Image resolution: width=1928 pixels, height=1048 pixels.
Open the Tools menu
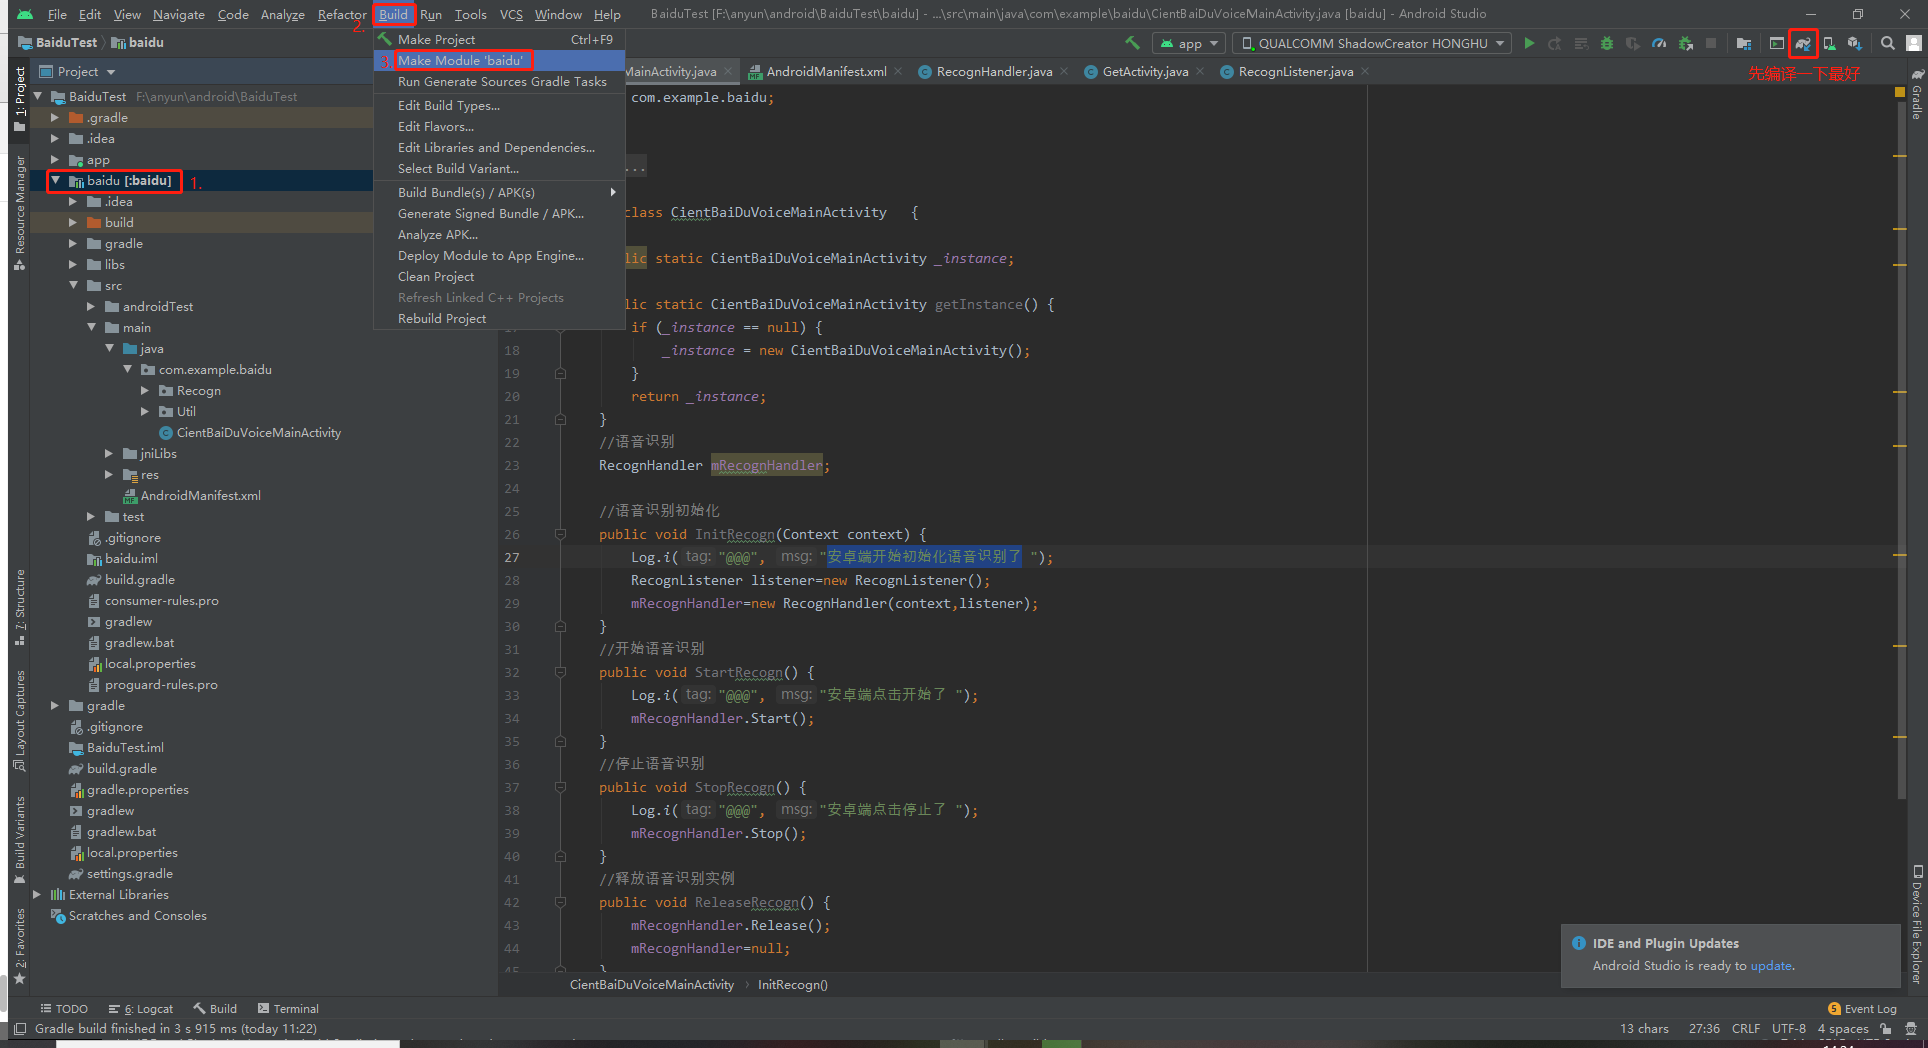[x=470, y=14]
